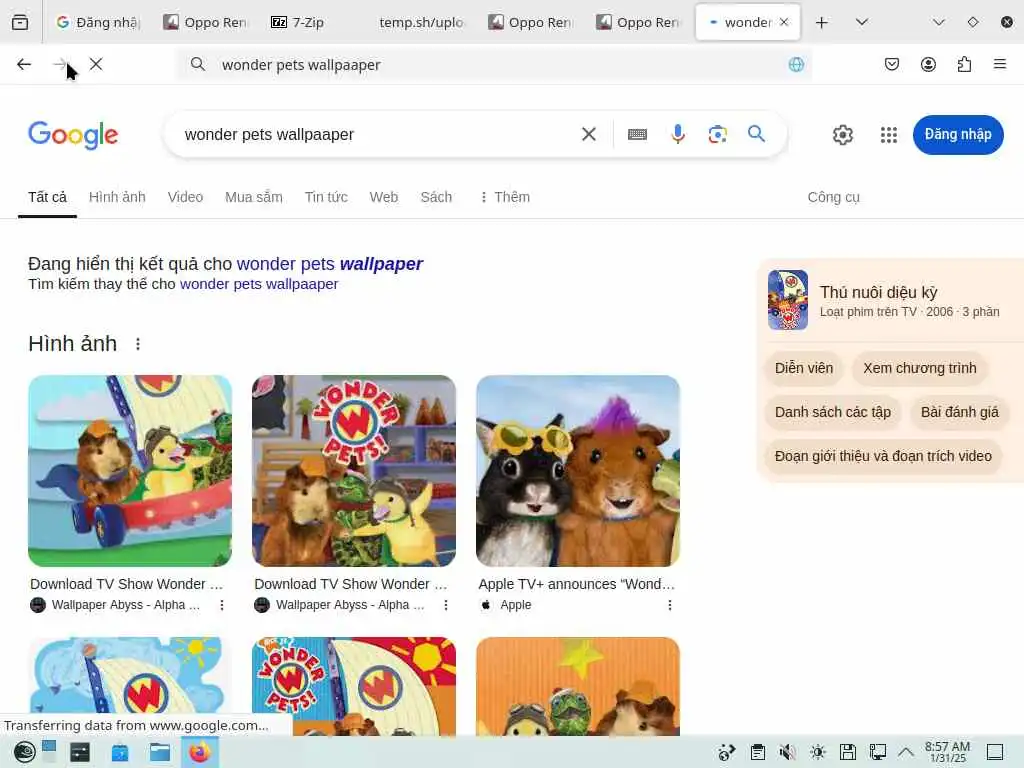Open the taskbar start menu icon
The height and width of the screenshot is (768, 1024).
[x=25, y=752]
